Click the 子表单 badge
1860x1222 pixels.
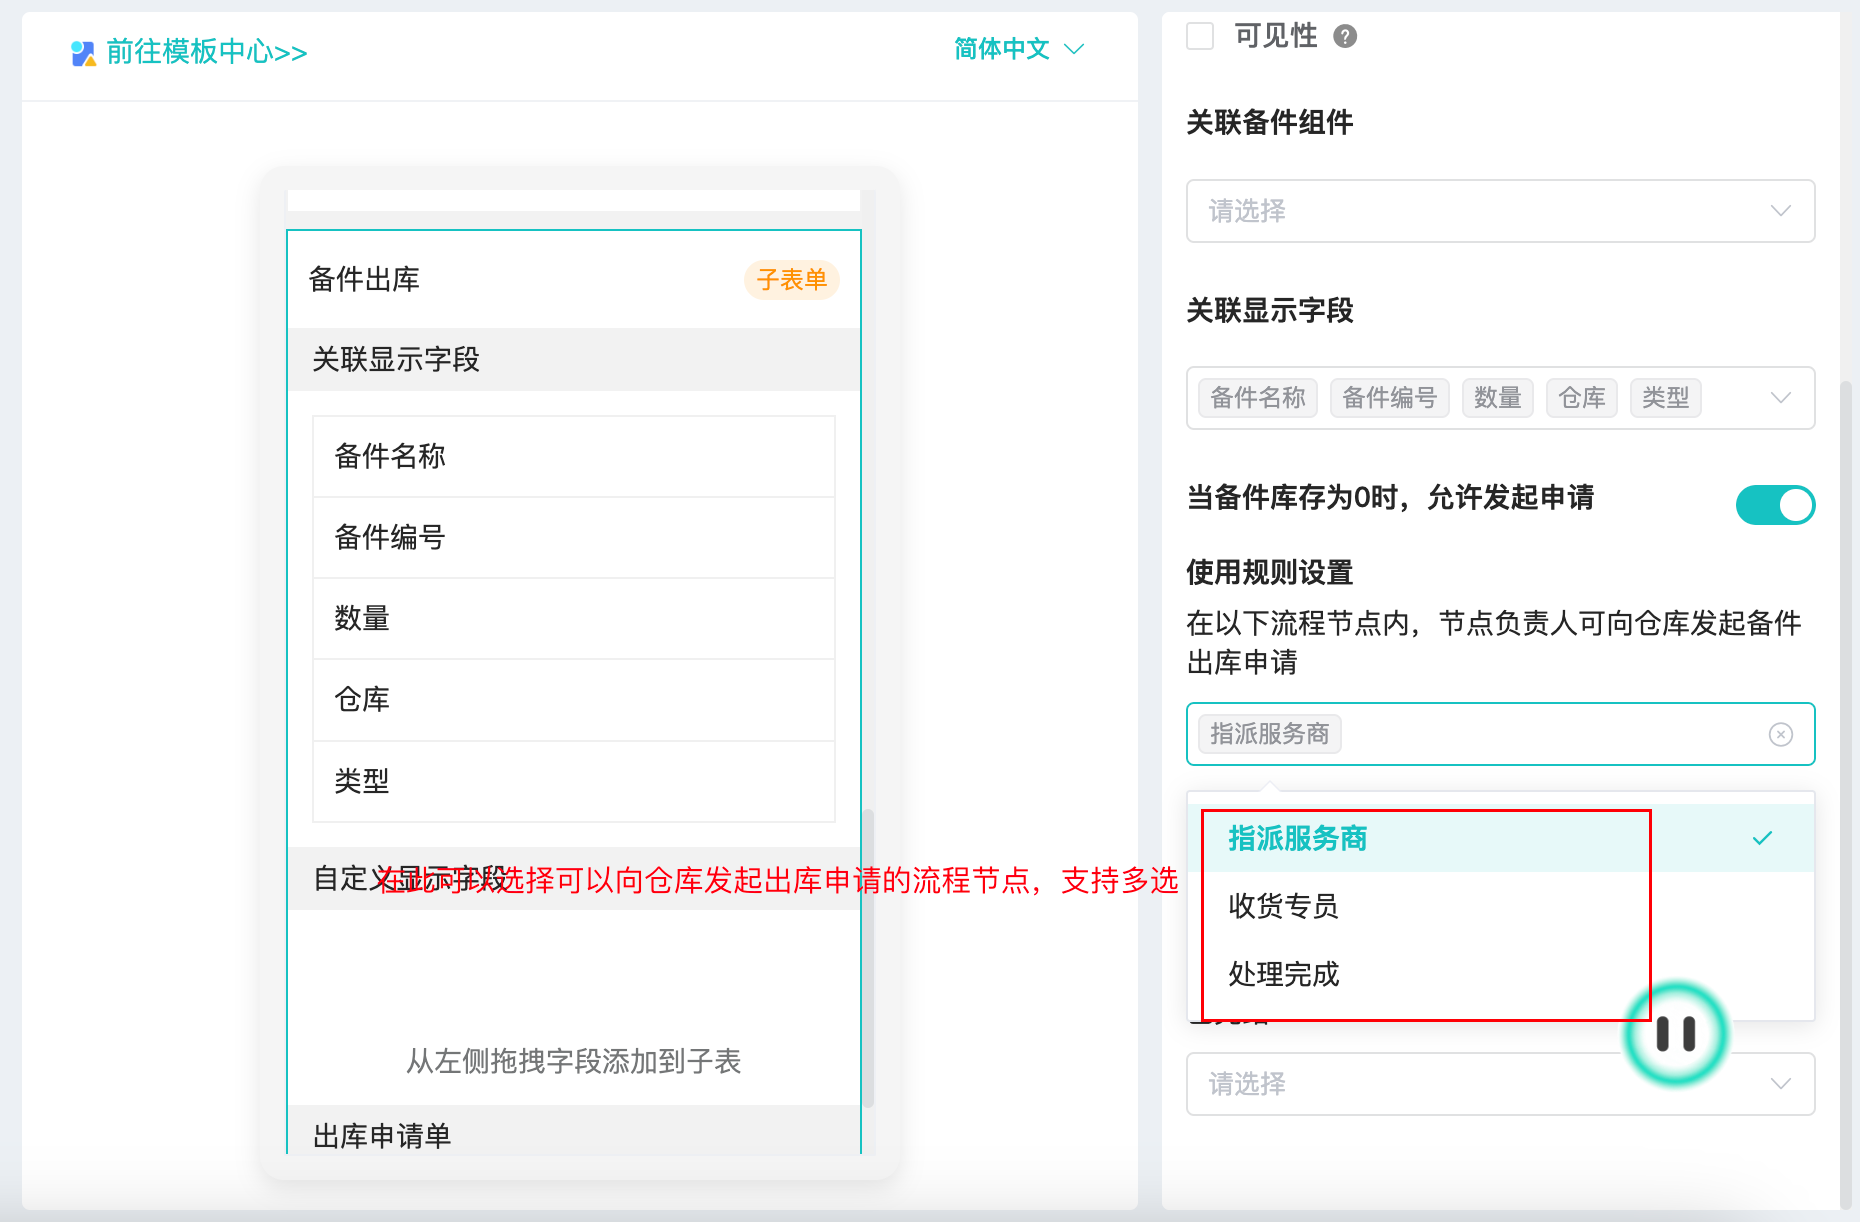(x=791, y=280)
